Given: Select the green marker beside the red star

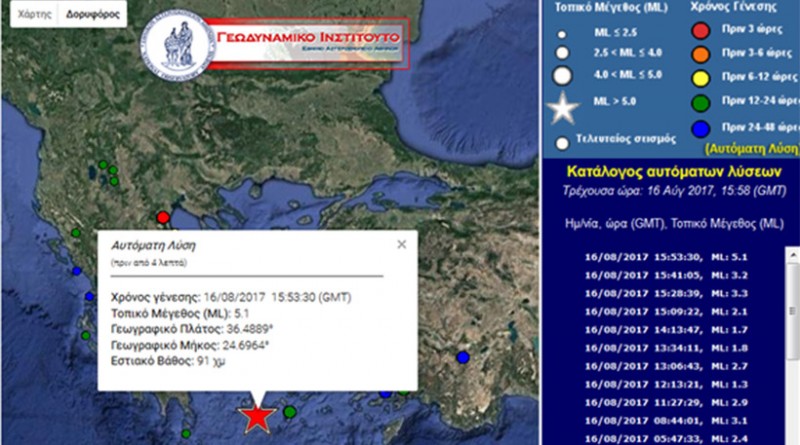Looking at the screenshot, I should pos(290,411).
